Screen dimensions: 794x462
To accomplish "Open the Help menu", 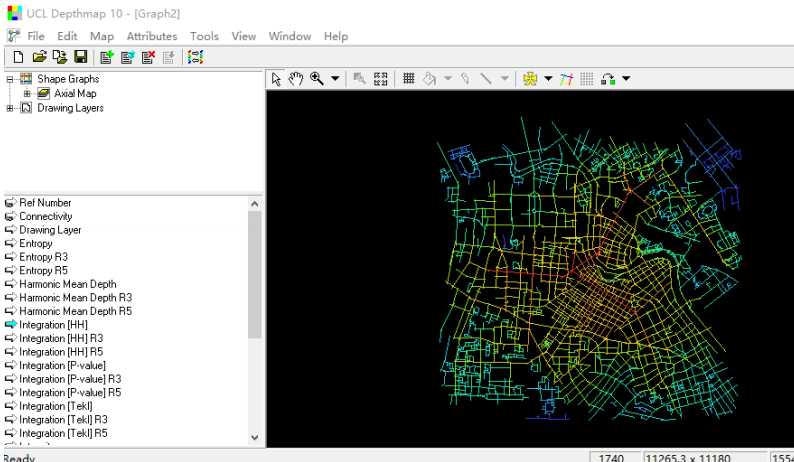I will (336, 36).
